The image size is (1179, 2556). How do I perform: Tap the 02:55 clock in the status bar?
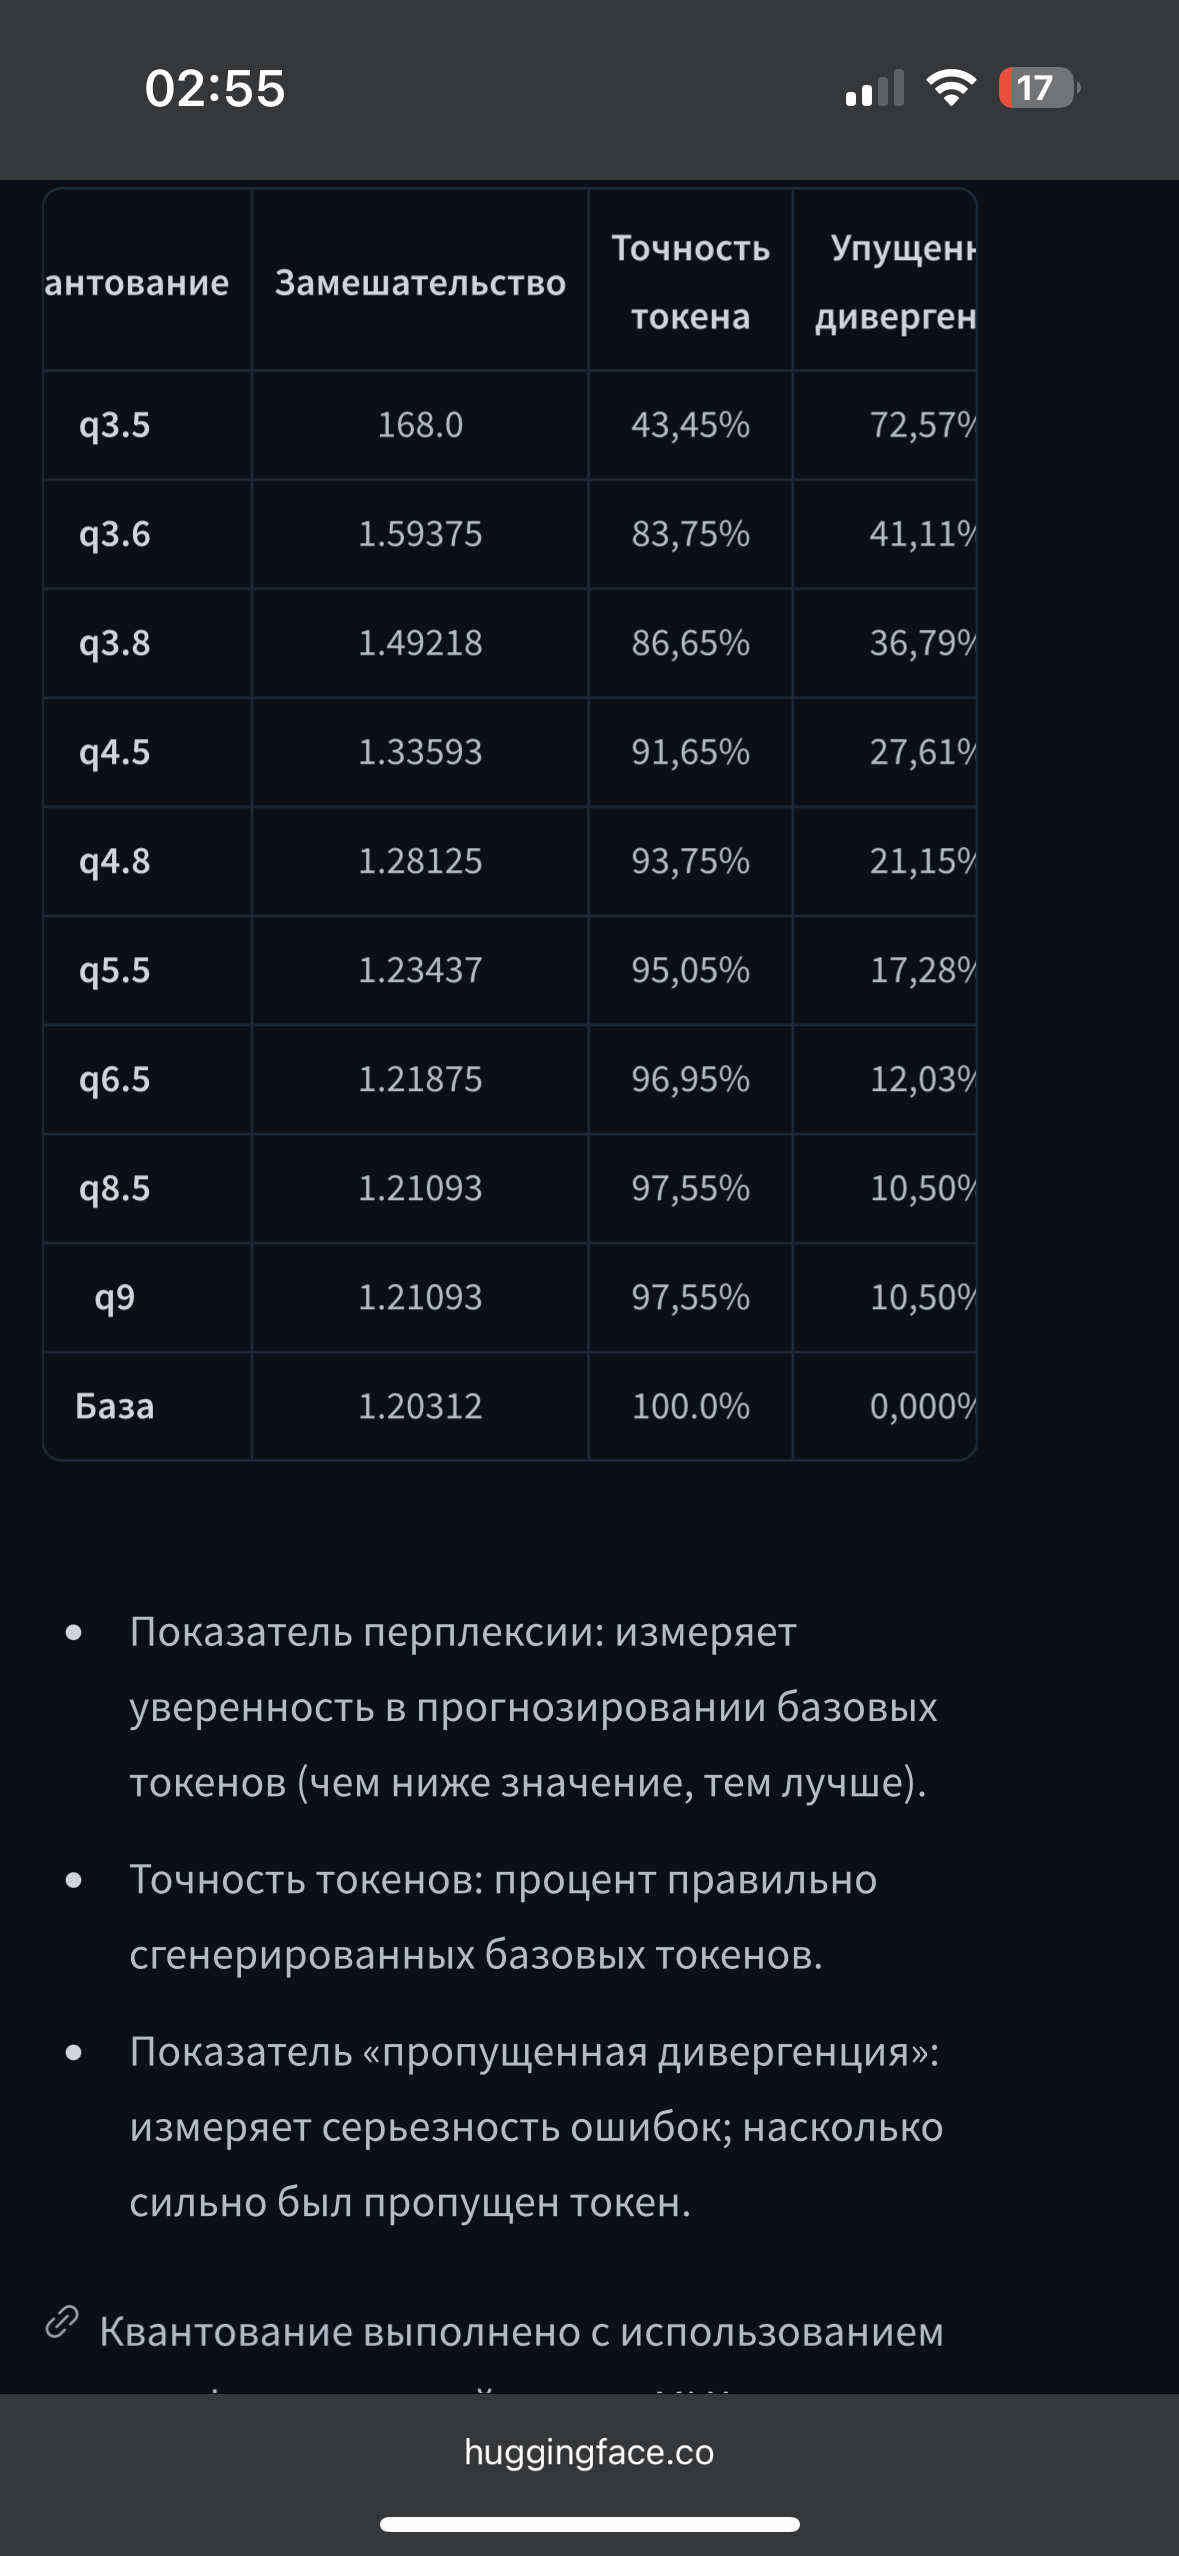(215, 88)
